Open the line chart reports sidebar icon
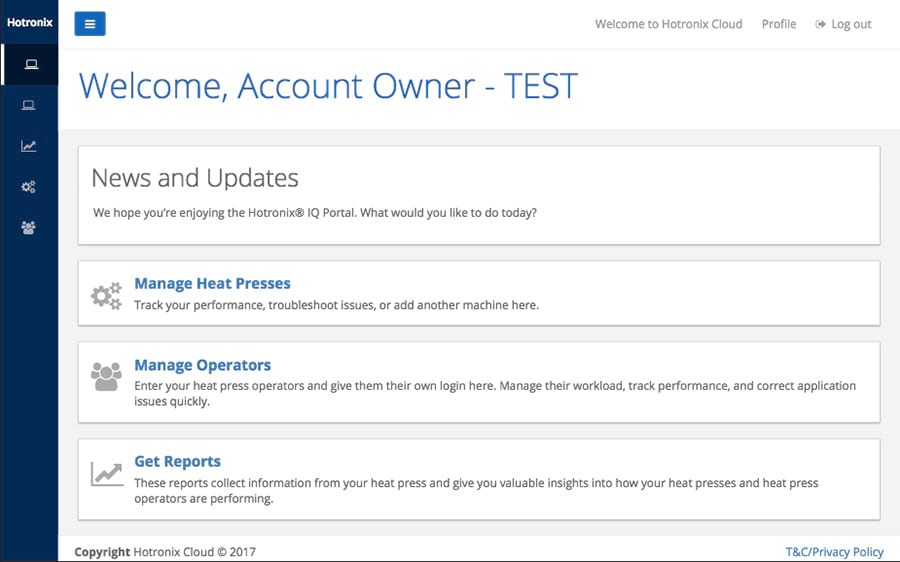Screen dimensions: 900x562 (x=29, y=146)
